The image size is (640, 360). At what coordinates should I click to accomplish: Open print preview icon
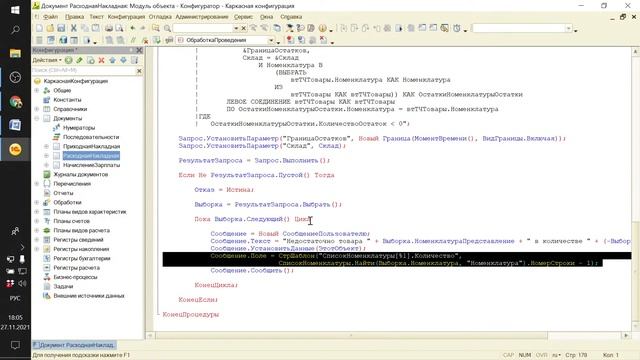[x=119, y=28]
